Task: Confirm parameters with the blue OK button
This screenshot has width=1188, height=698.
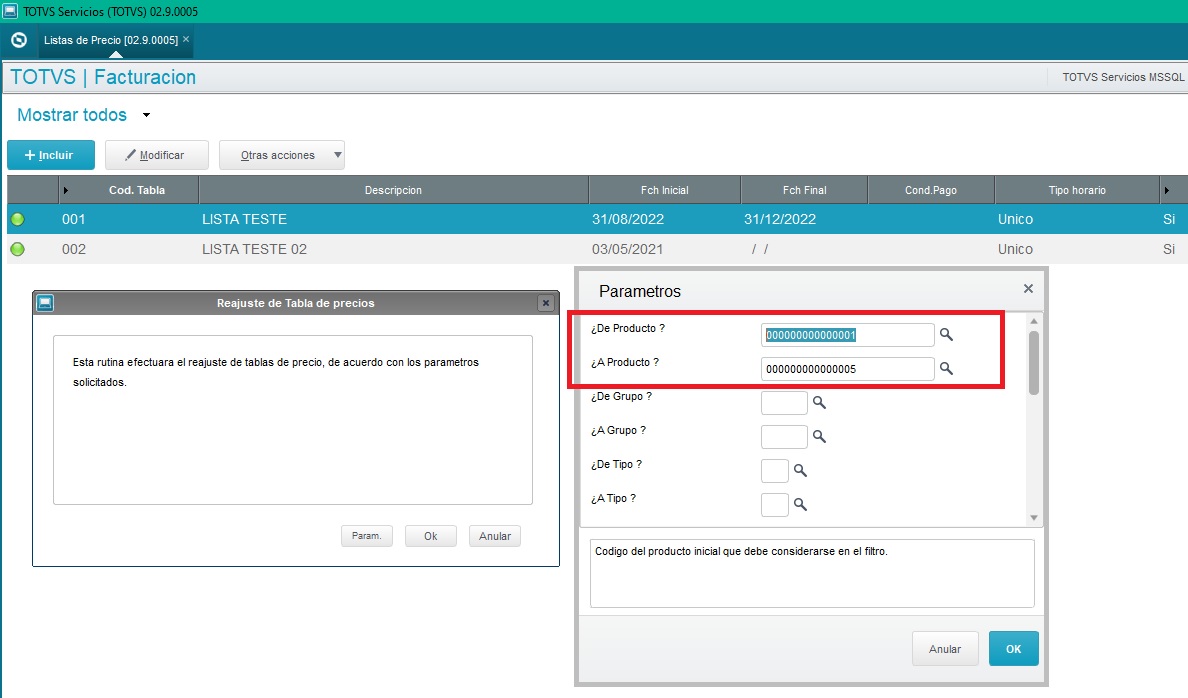Action: click(x=1013, y=648)
